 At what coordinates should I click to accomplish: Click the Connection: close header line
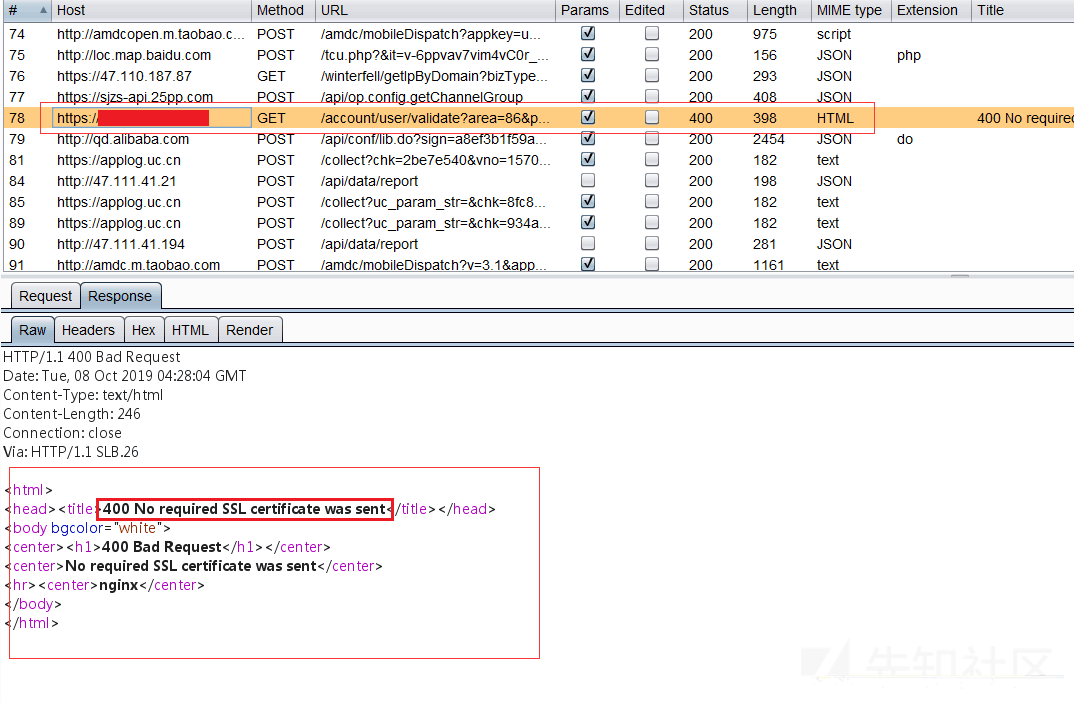(62, 433)
